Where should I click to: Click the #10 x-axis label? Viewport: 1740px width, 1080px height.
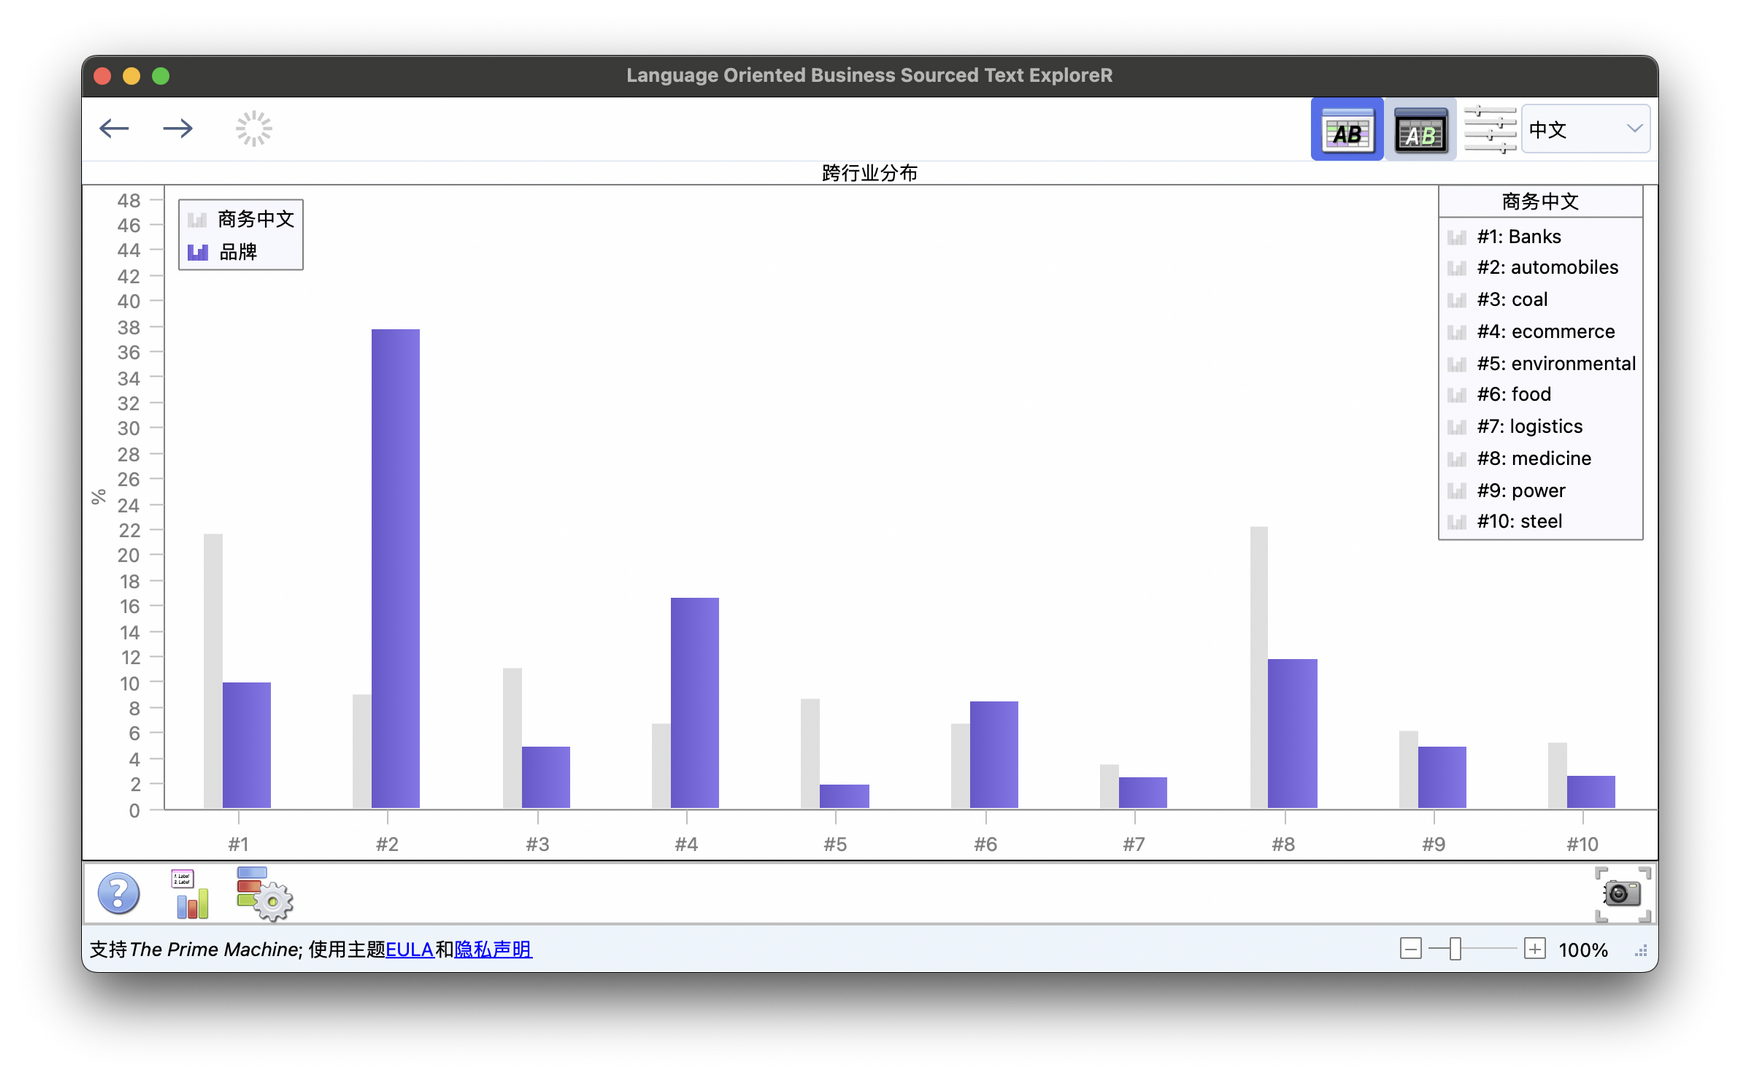point(1582,844)
